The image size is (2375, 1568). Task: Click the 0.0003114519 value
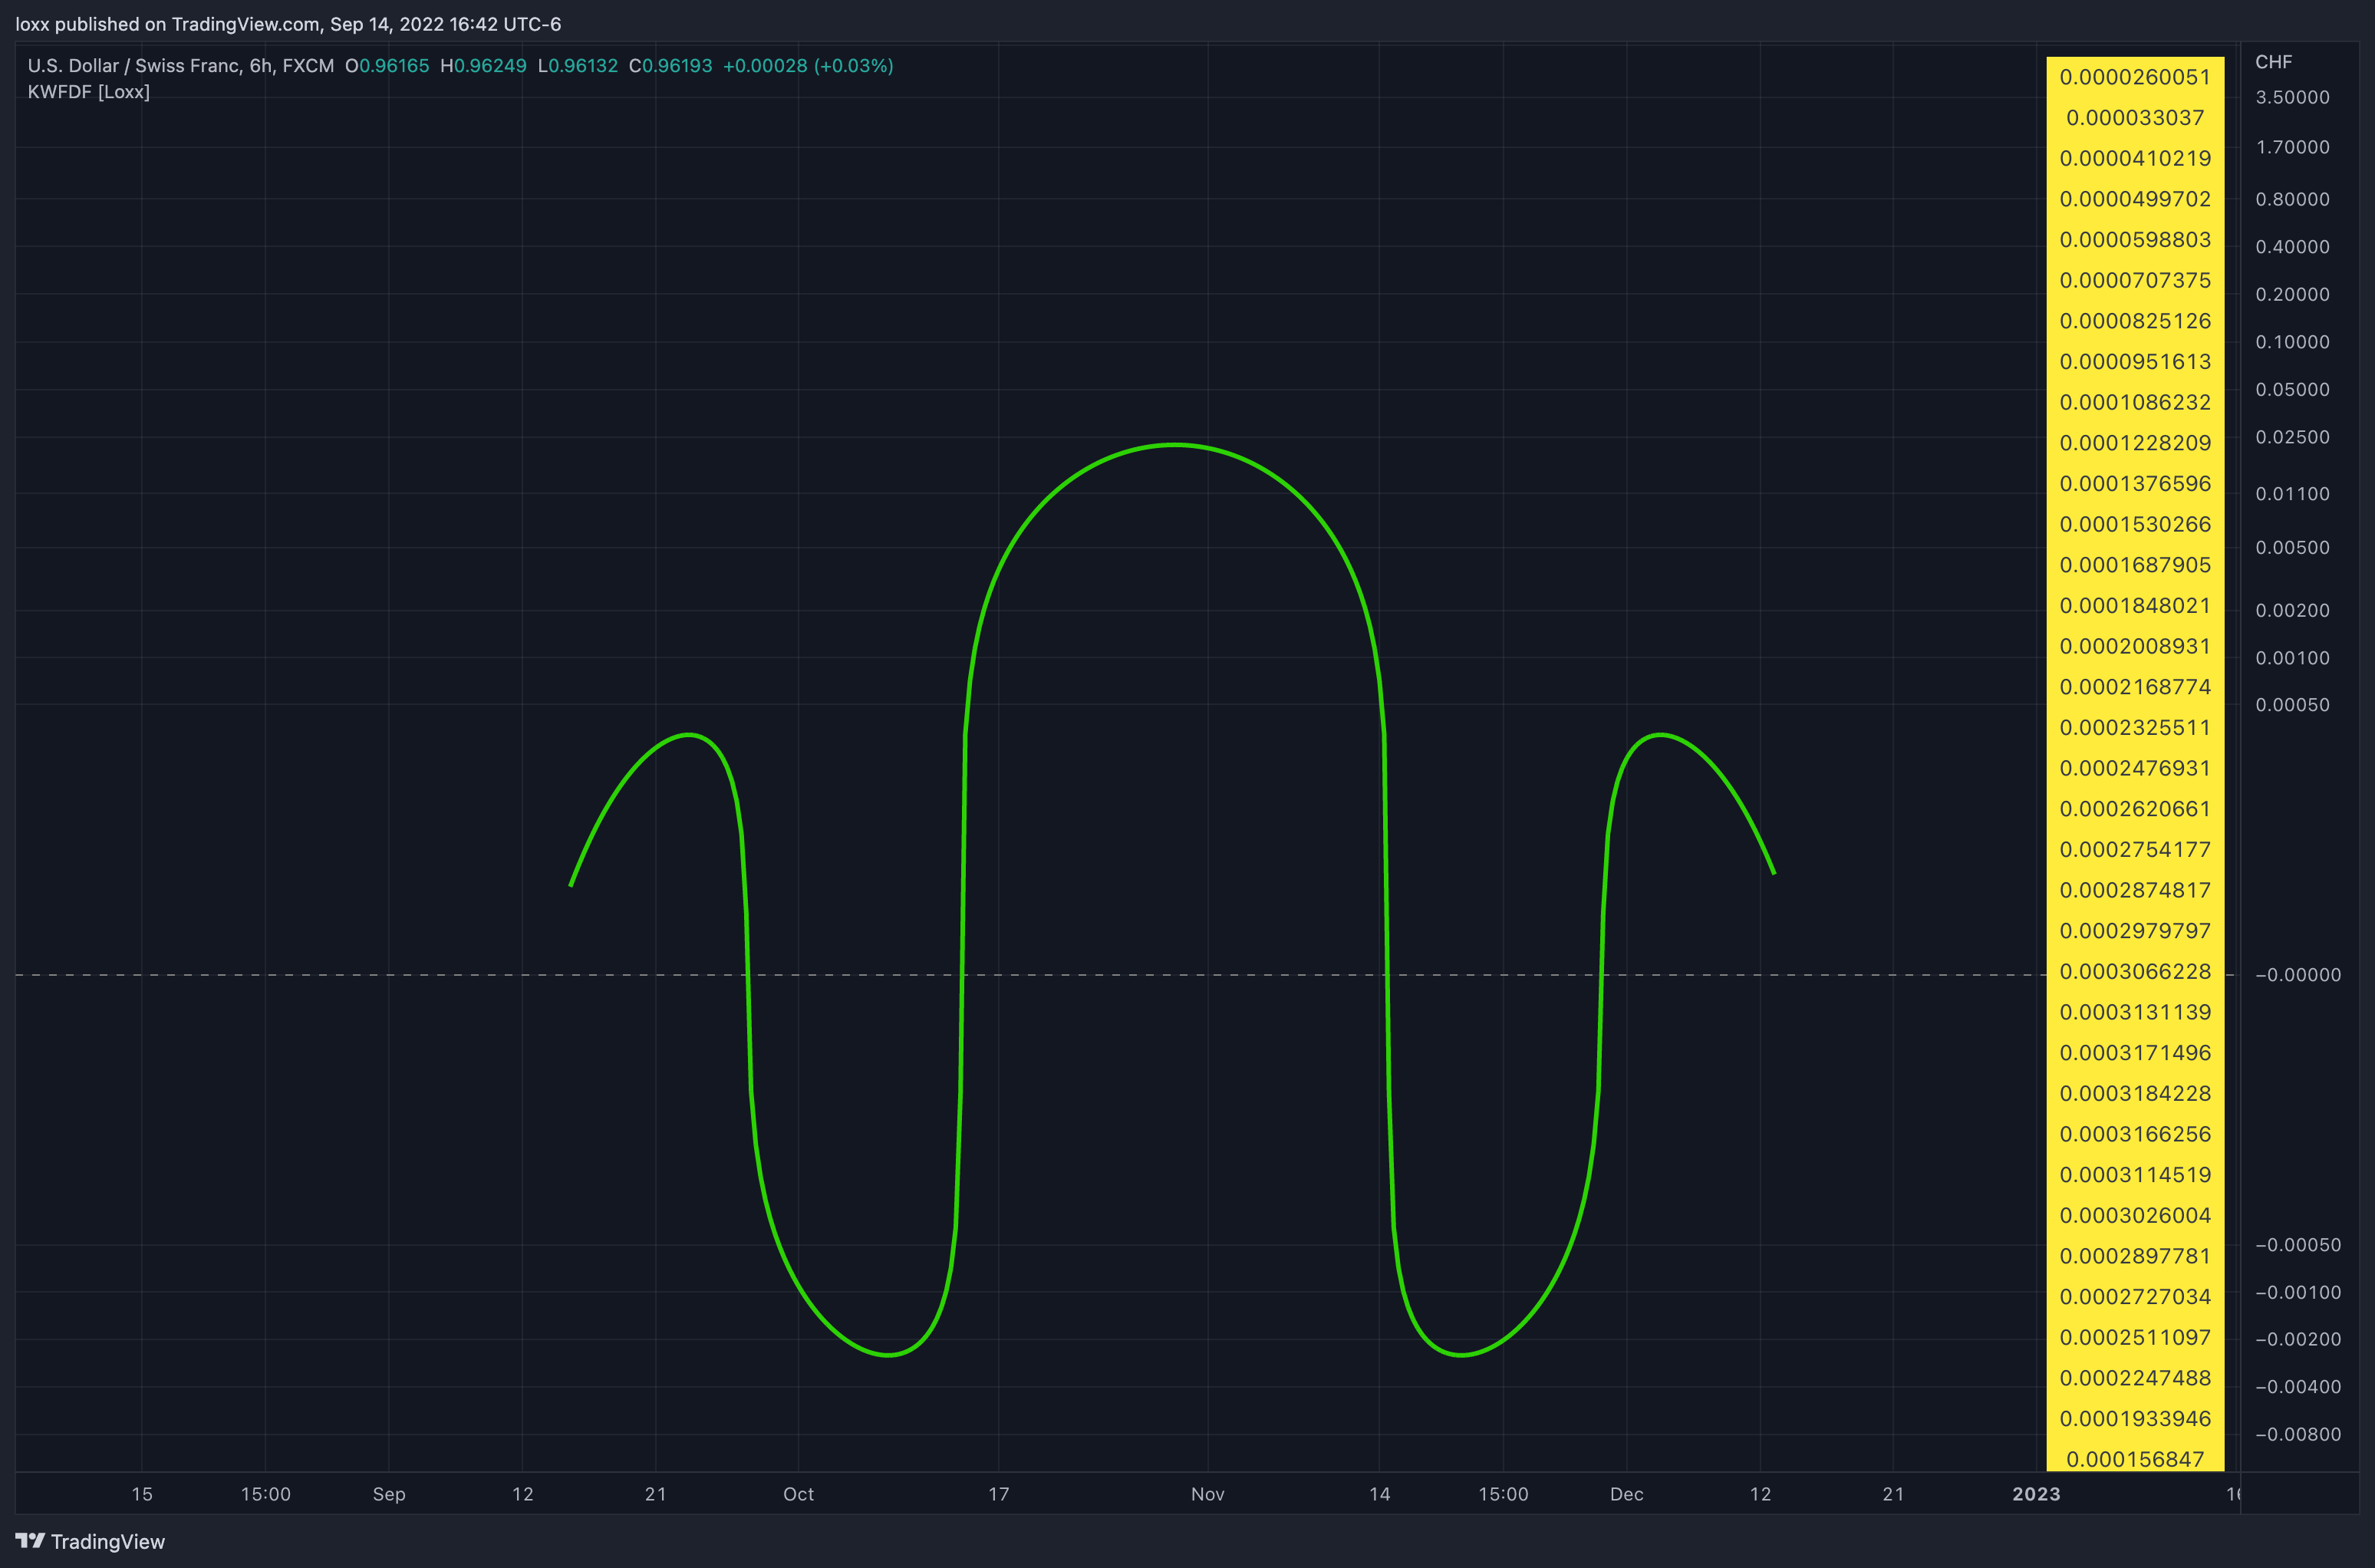click(x=2135, y=1175)
